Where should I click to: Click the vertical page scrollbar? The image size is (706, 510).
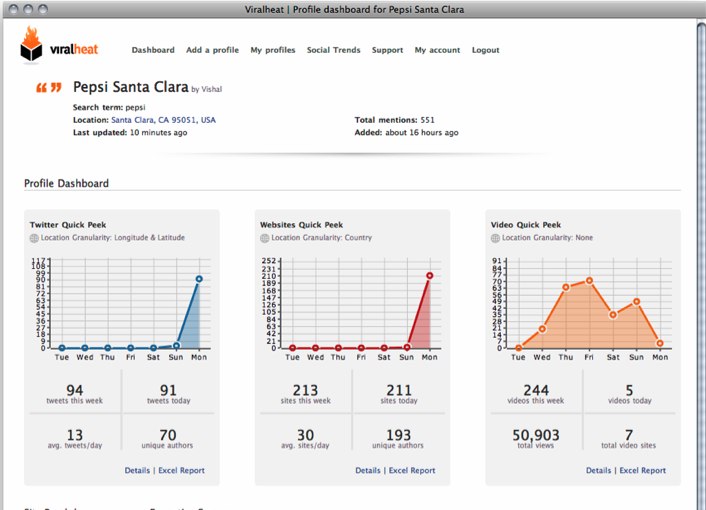point(701,266)
